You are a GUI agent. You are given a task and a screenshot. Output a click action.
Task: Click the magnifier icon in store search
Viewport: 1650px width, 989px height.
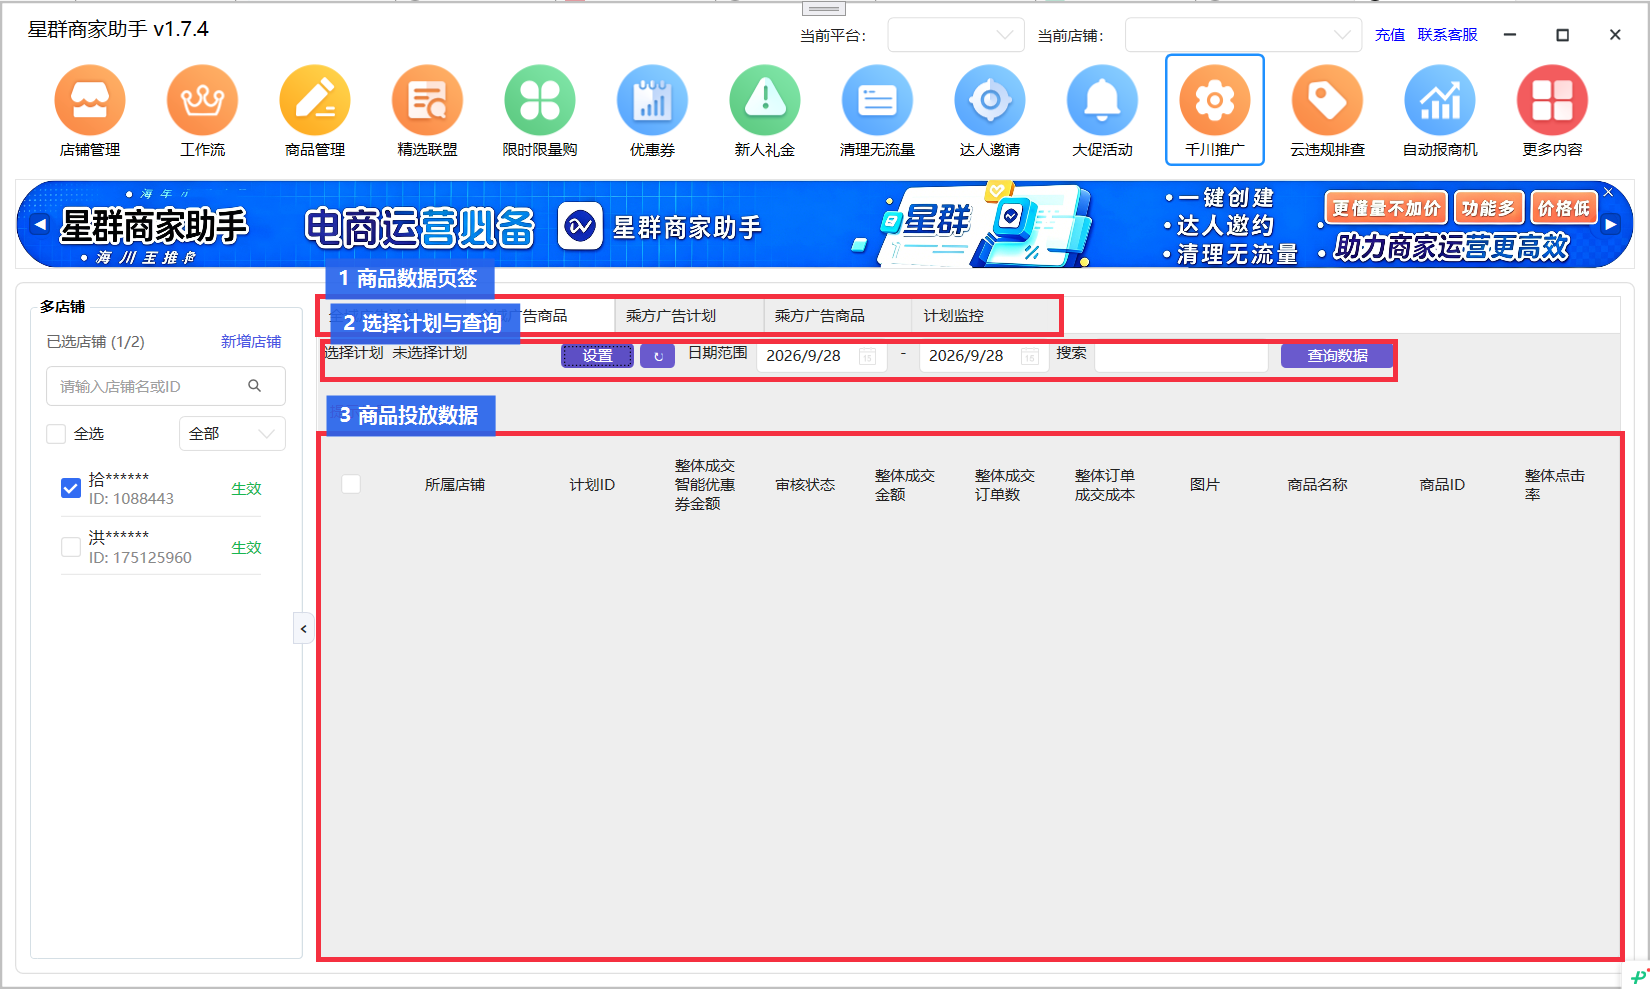(x=255, y=386)
